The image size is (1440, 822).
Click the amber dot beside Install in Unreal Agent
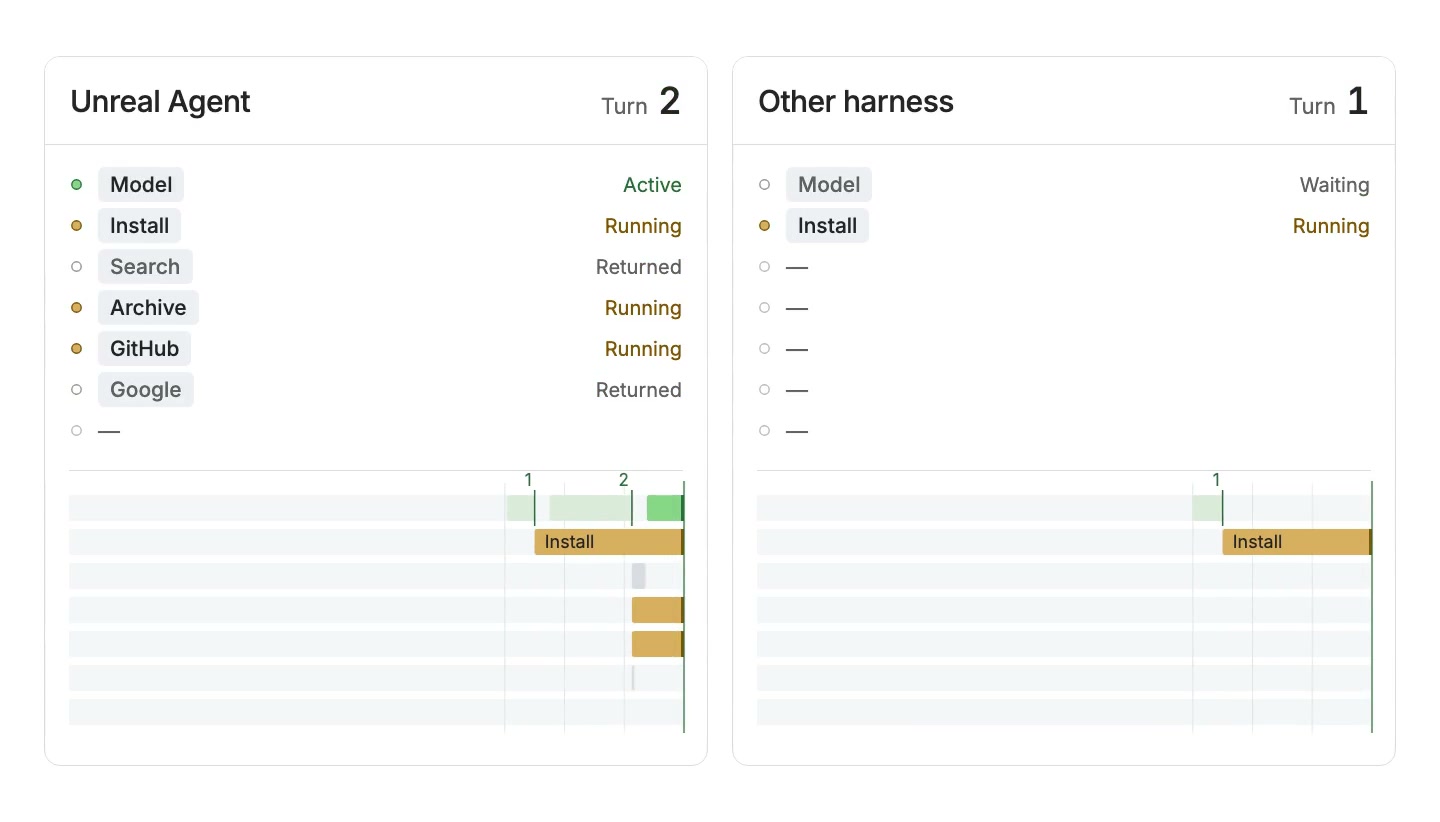(x=76, y=226)
